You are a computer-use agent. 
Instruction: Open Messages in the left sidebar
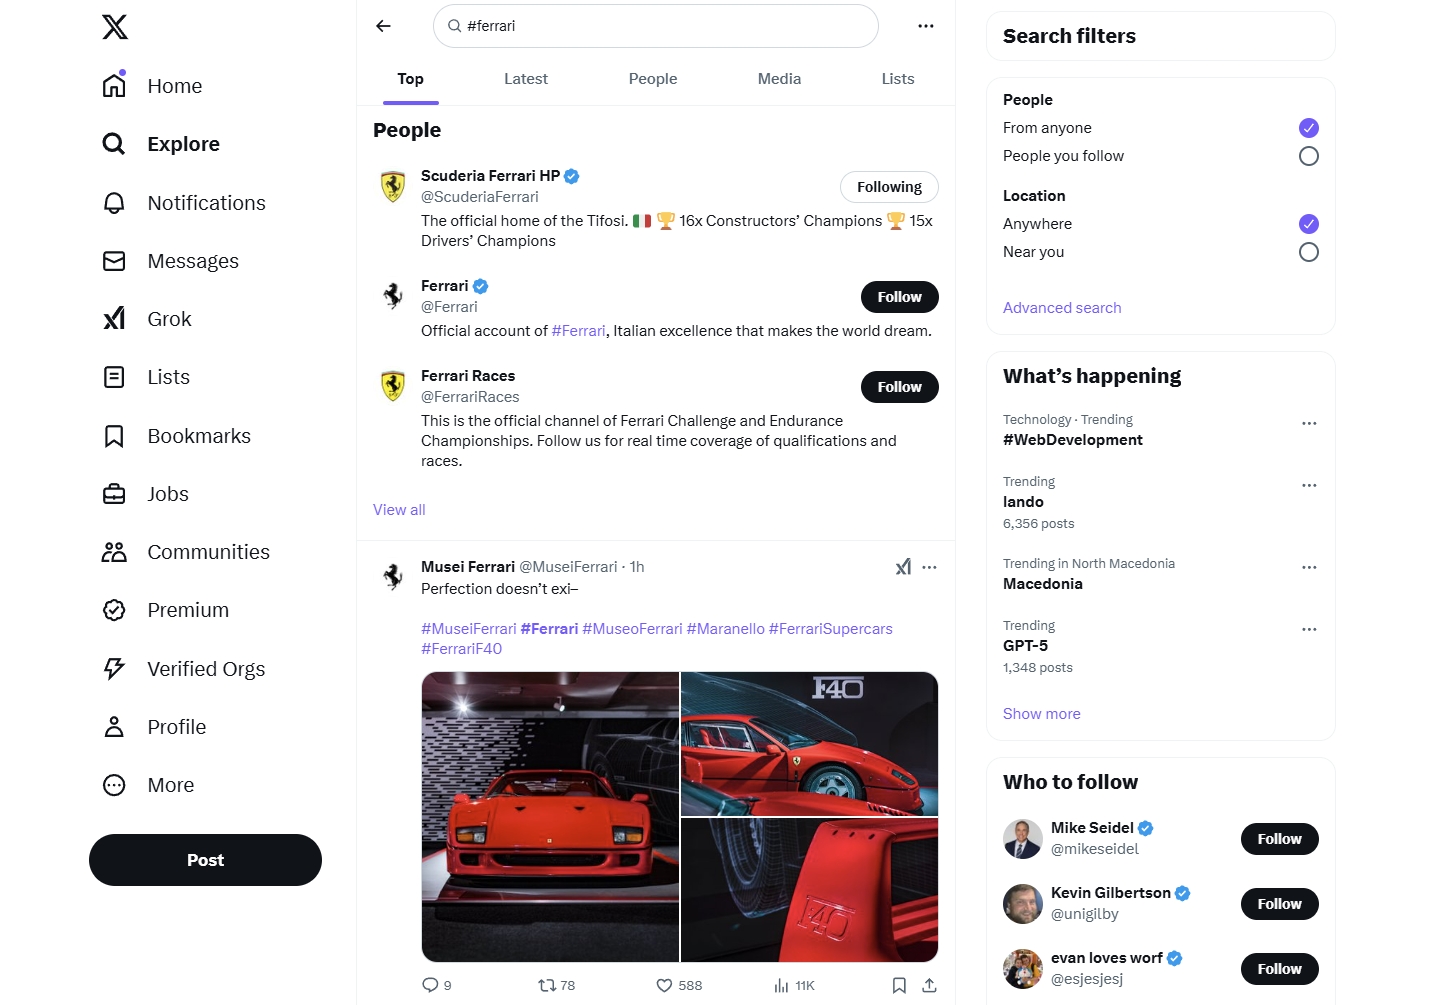pyautogui.click(x=192, y=261)
